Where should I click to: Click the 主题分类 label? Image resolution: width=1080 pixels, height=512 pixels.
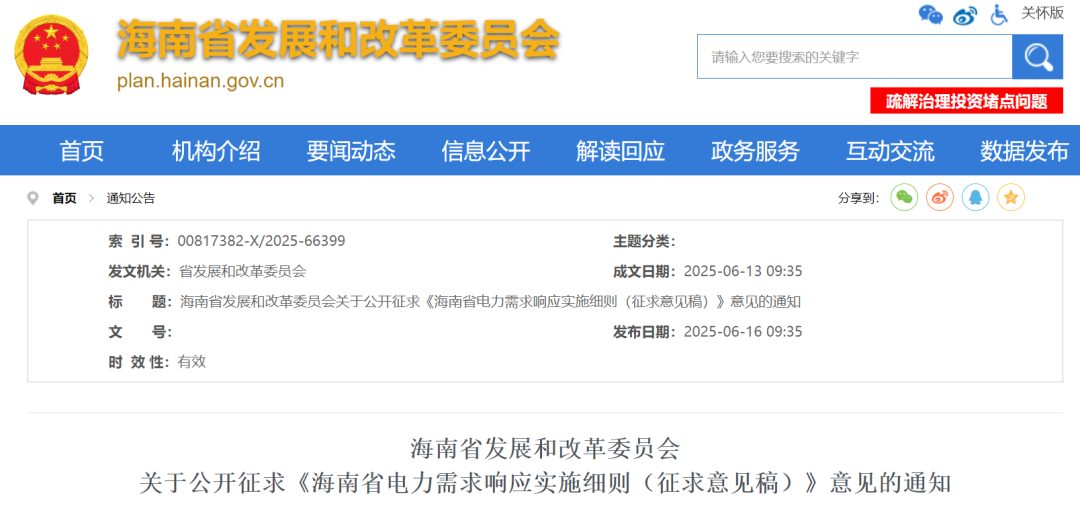coord(644,241)
